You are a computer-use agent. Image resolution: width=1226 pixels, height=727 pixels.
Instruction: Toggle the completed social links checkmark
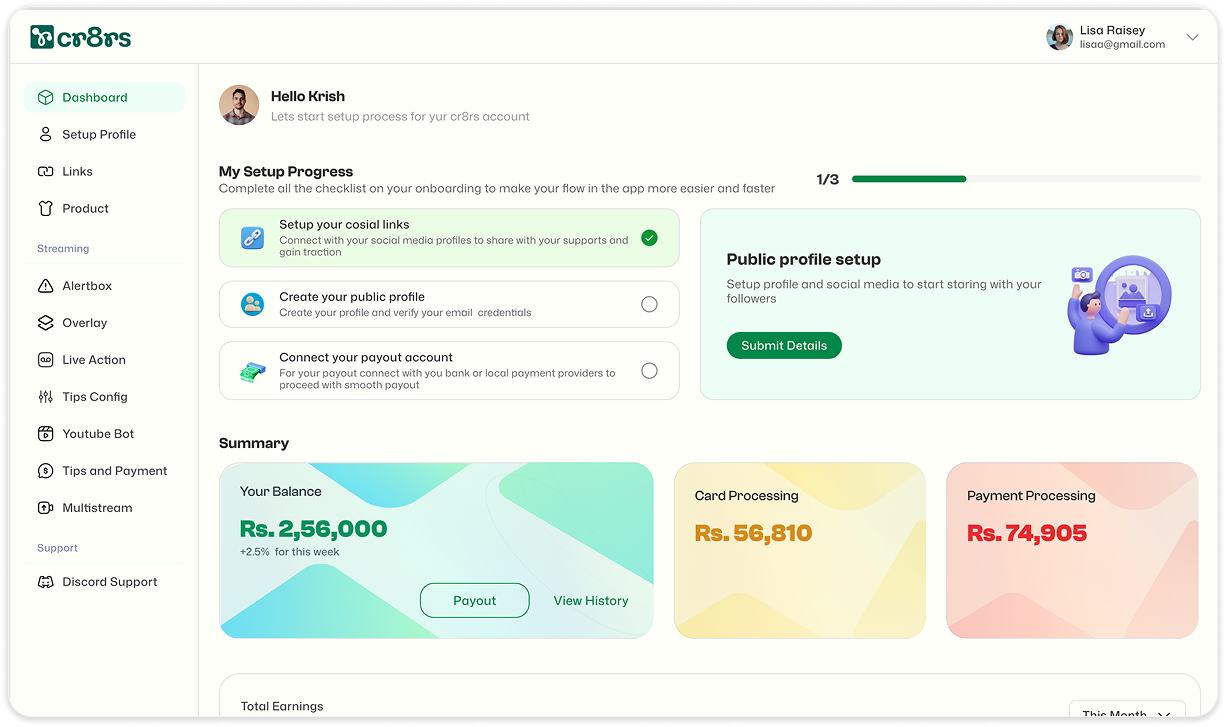click(x=649, y=238)
